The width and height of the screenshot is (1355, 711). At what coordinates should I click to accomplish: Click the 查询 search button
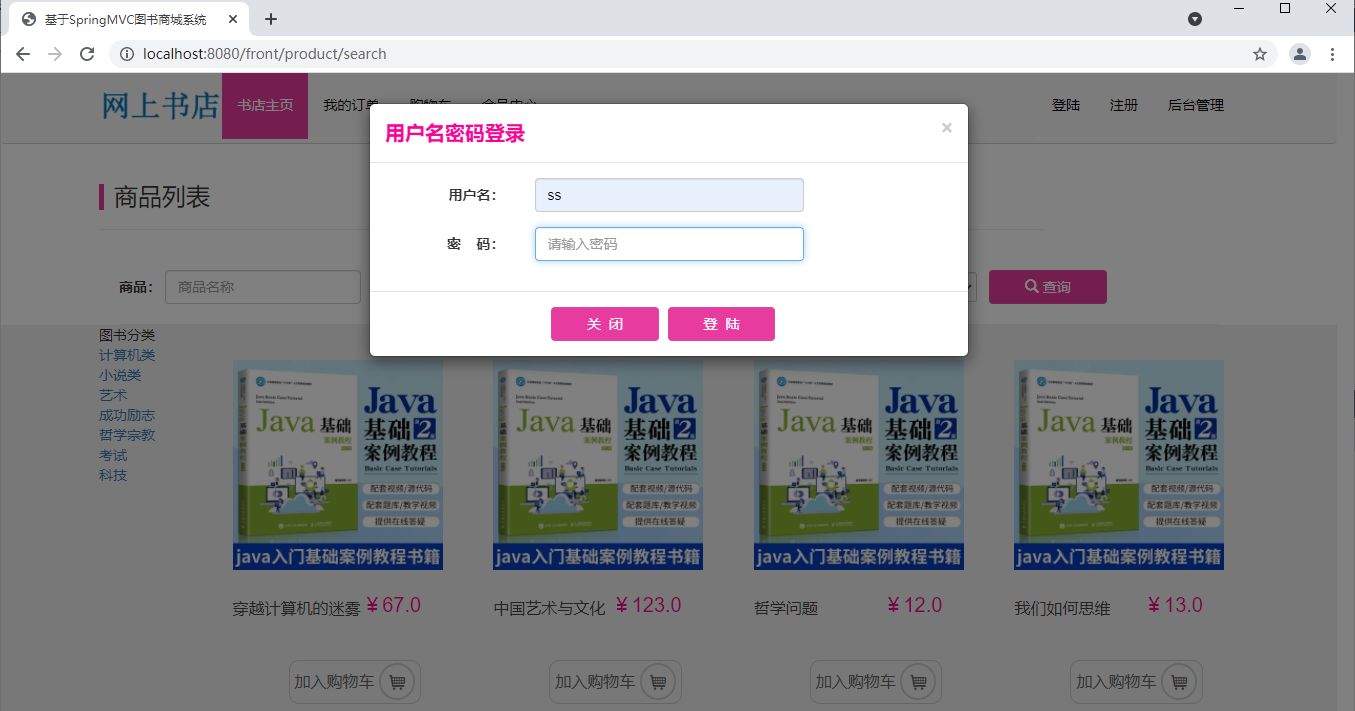pos(1047,287)
